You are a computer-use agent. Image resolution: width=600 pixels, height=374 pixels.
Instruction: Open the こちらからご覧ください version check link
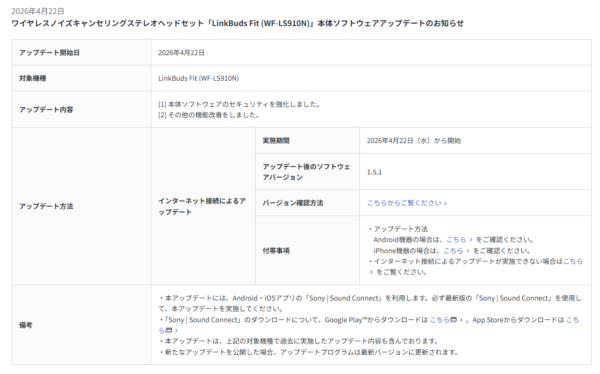407,203
